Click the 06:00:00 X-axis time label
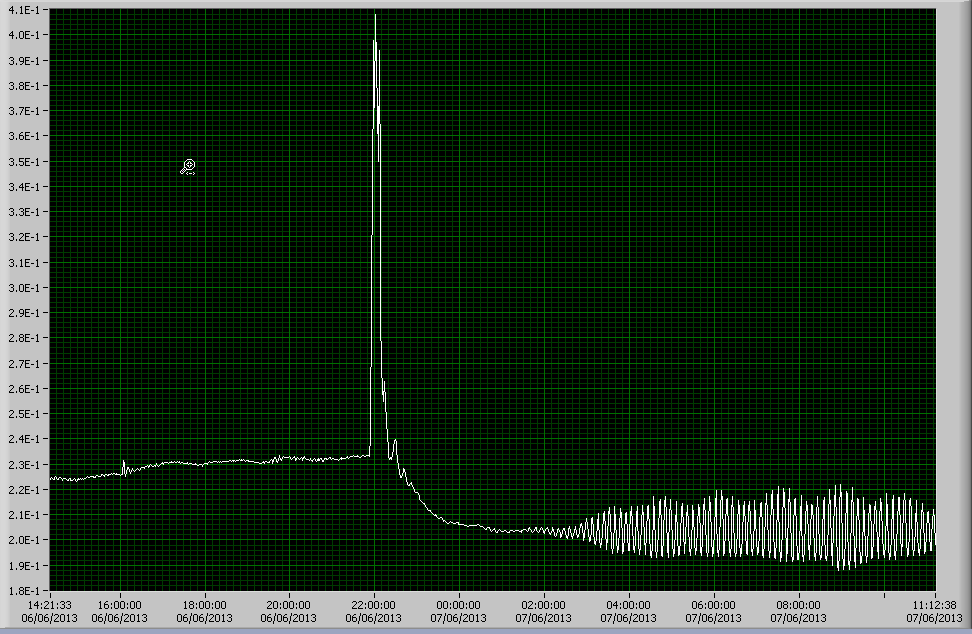 click(x=714, y=605)
